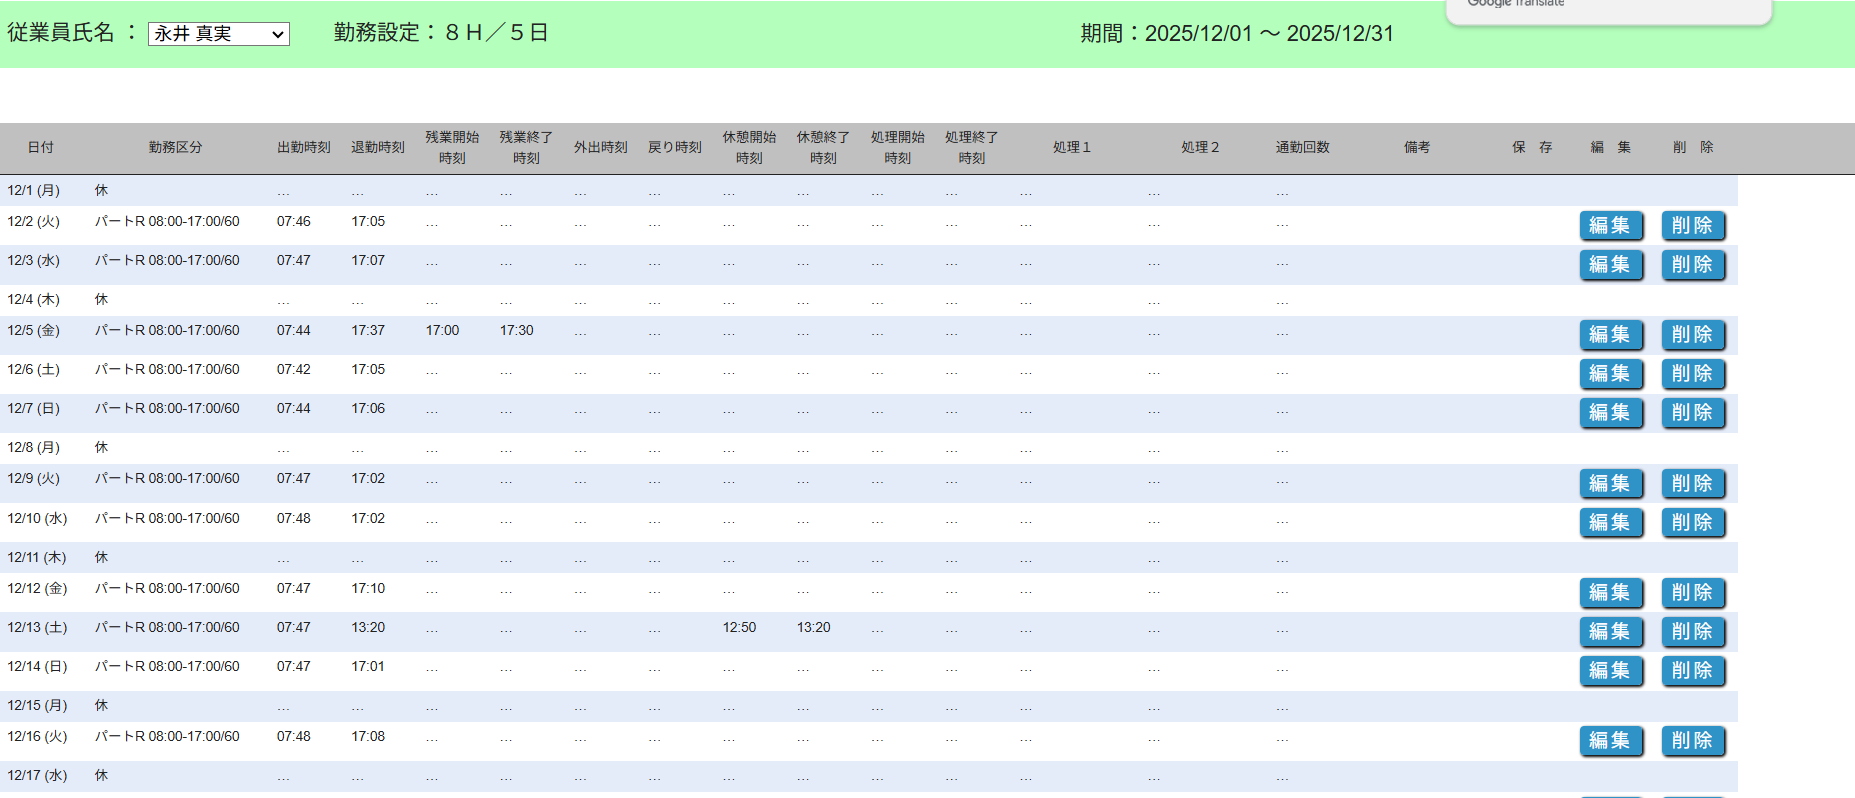This screenshot has height=798, width=1855.
Task: Click 編集 on the 12/13 (土) row
Action: (x=1610, y=632)
